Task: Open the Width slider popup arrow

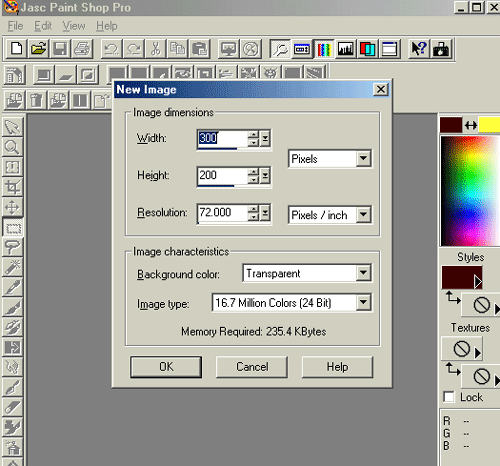Action: [x=265, y=138]
